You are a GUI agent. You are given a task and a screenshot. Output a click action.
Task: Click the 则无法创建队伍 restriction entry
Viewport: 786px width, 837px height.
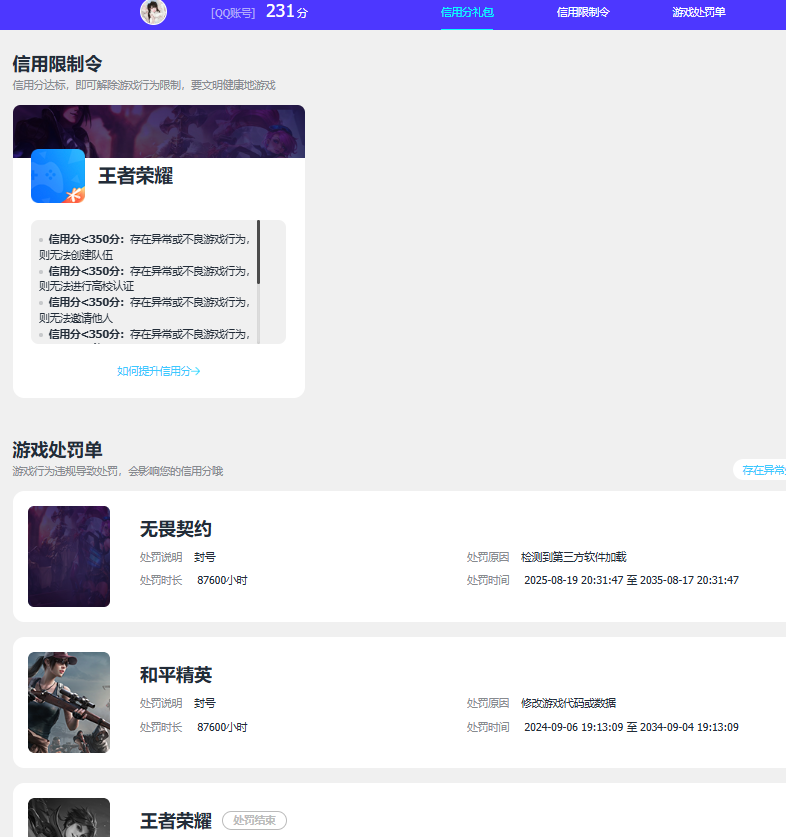[x=76, y=255]
